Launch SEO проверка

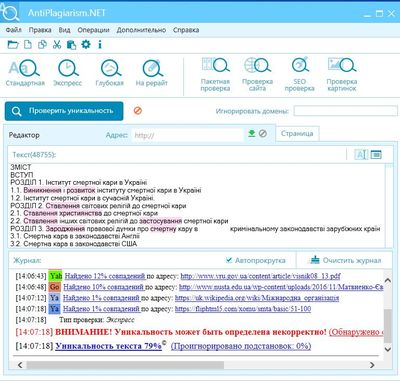point(300,74)
